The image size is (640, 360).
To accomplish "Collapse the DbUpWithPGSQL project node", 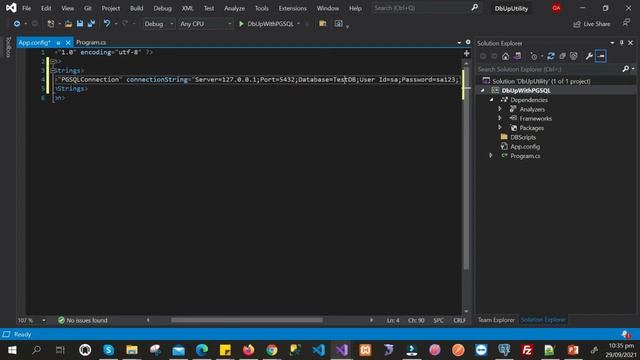I will (483, 91).
